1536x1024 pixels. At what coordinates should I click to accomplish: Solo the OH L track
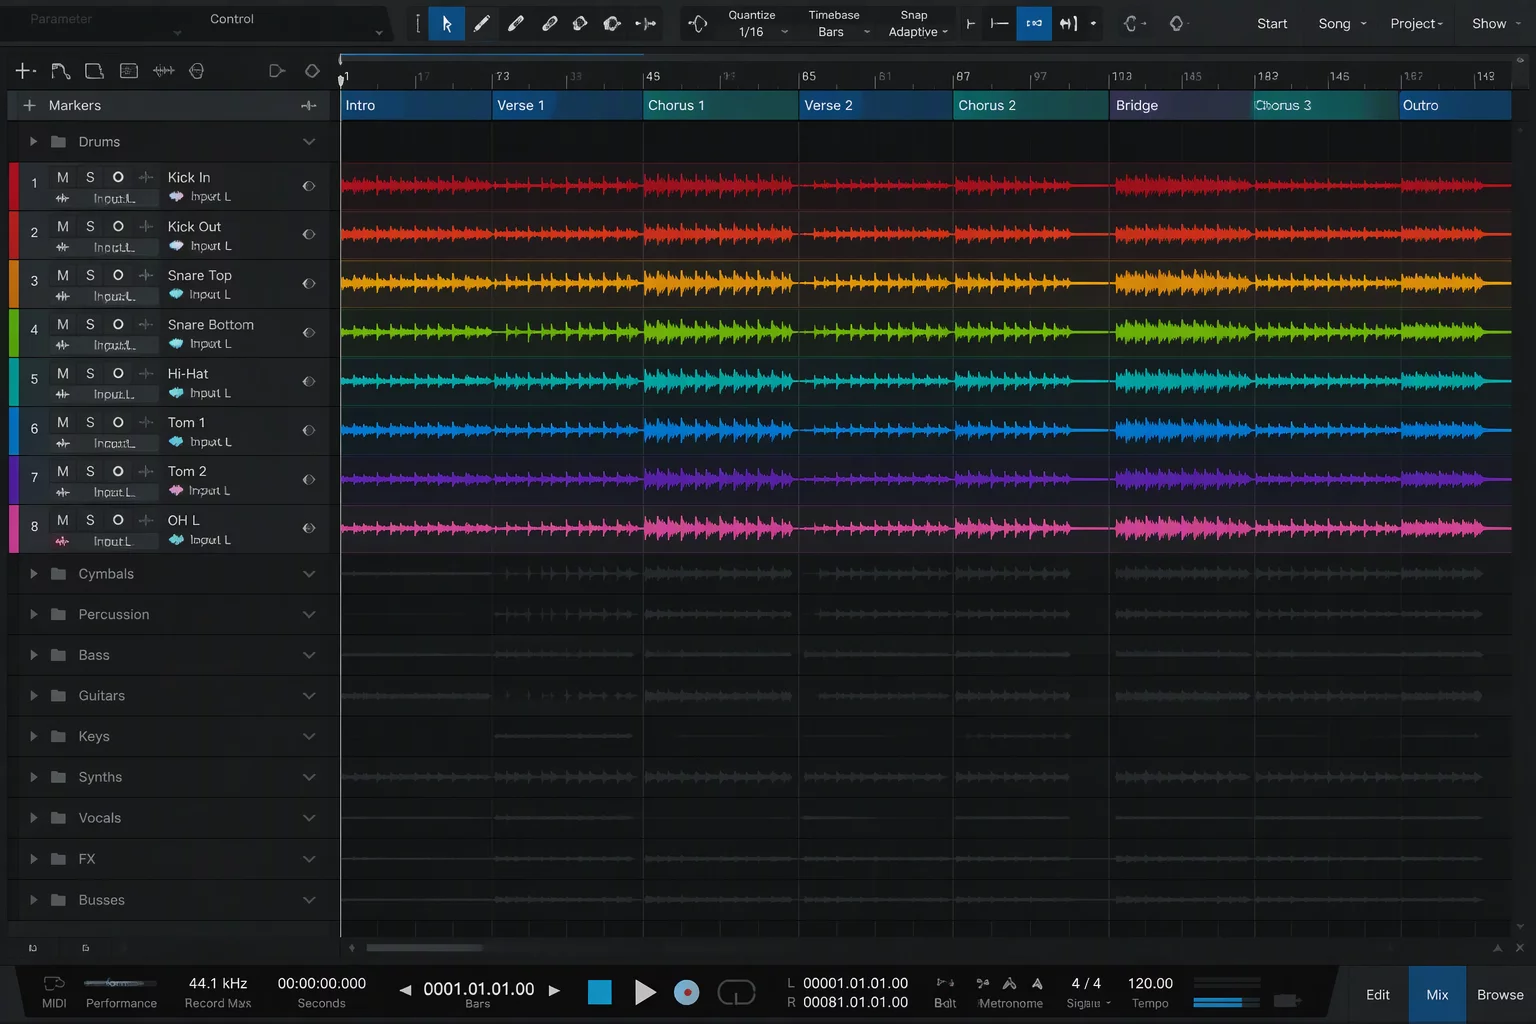90,520
